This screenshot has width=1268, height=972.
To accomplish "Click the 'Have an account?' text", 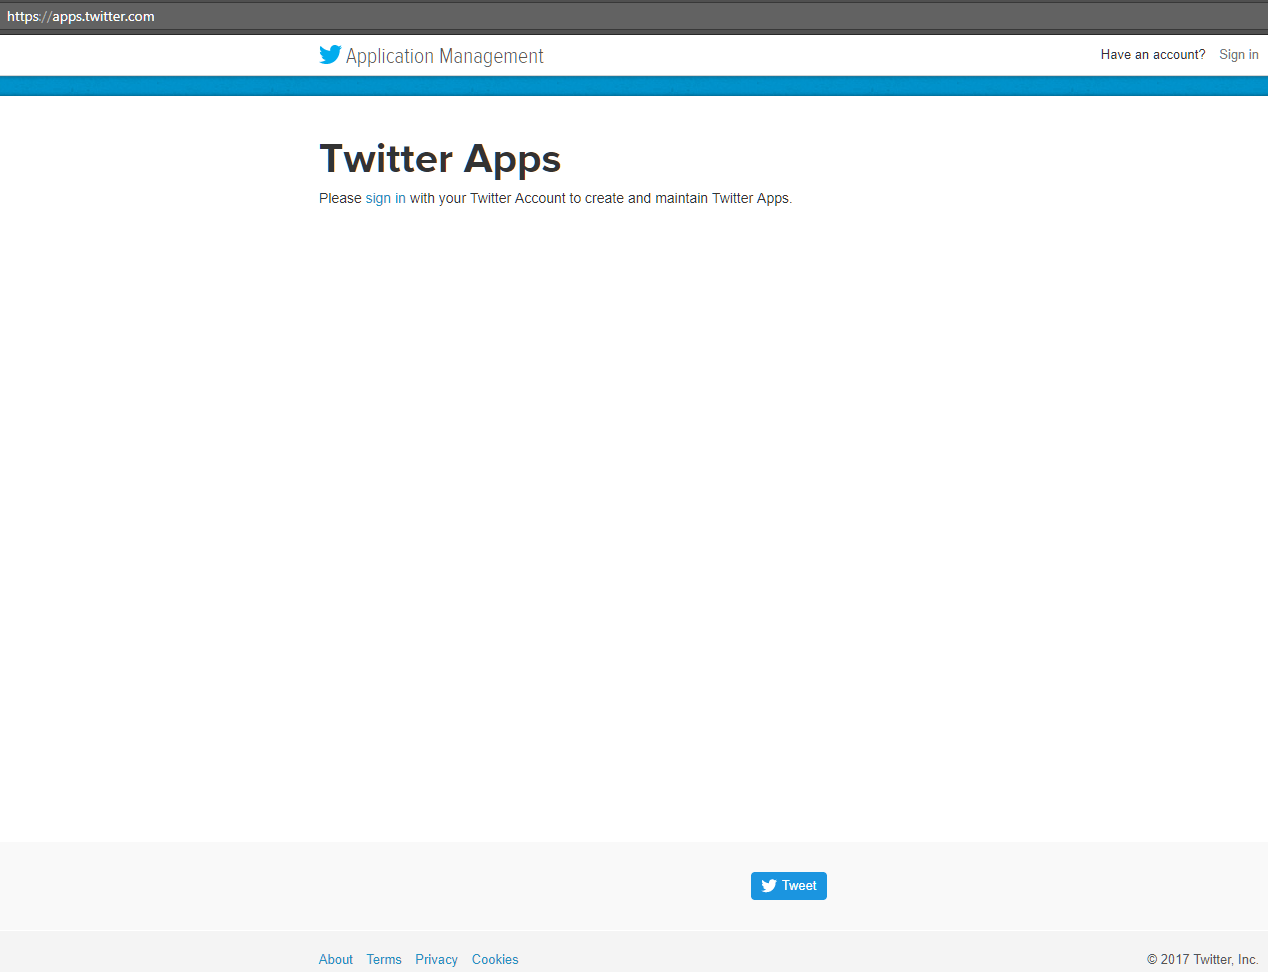I will point(1153,55).
